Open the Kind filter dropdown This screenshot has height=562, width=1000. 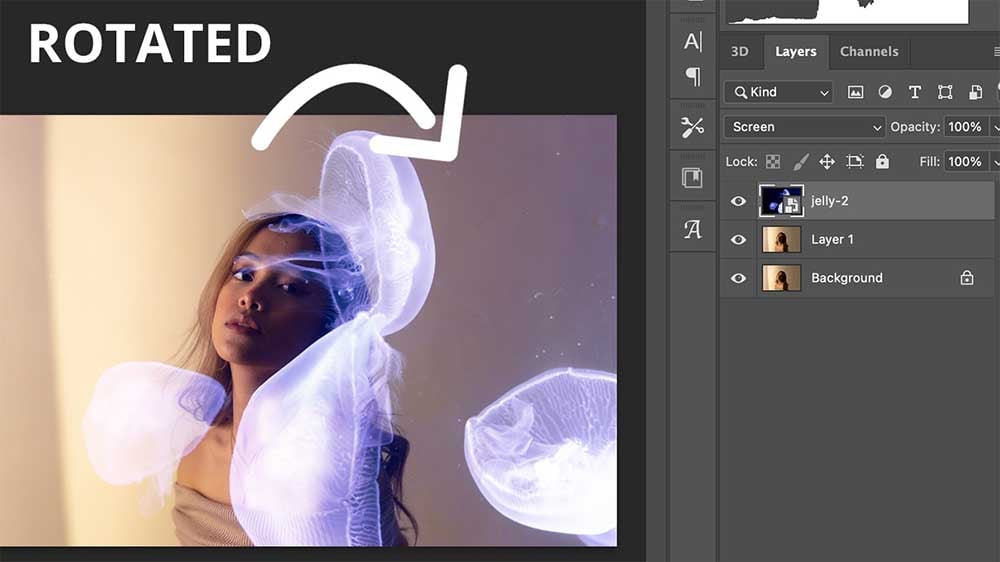point(779,92)
